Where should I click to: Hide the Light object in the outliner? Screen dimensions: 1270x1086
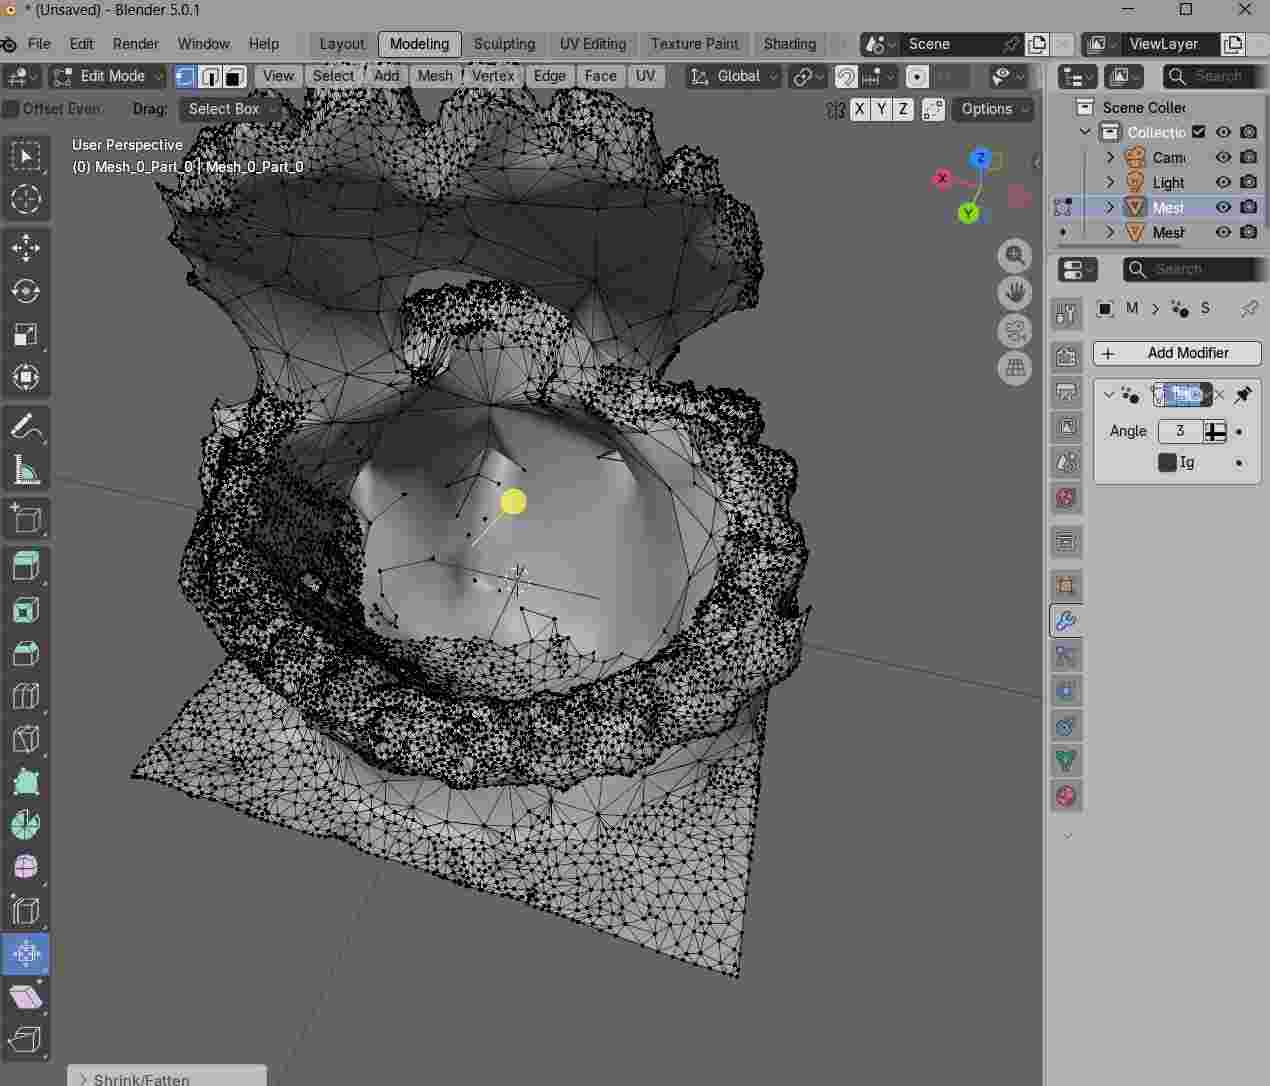pyautogui.click(x=1223, y=182)
